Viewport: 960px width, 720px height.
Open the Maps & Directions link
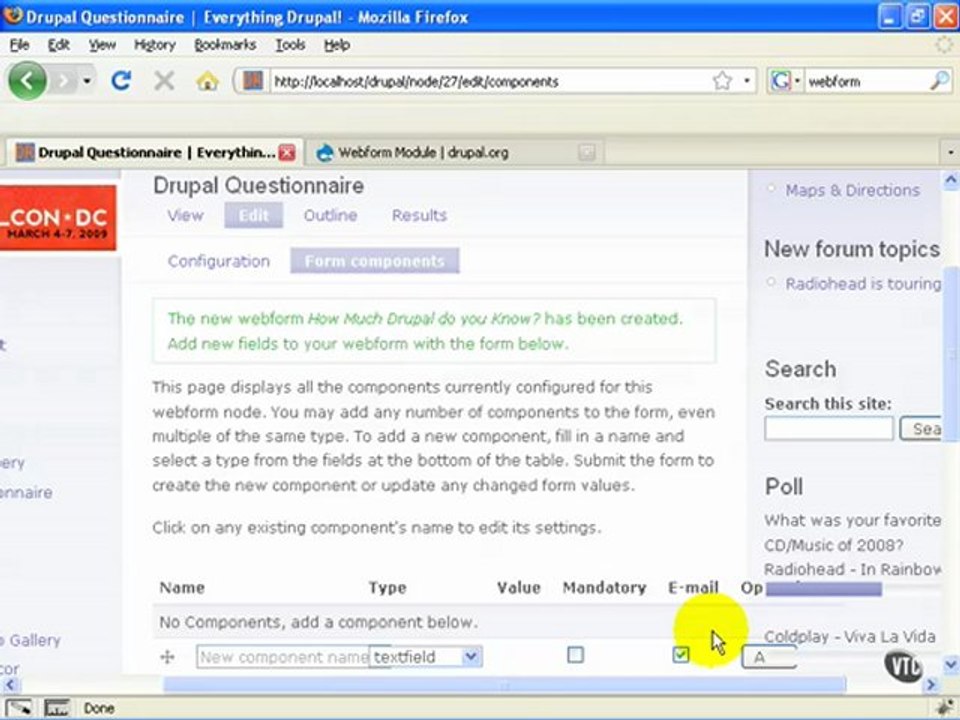(x=852, y=190)
